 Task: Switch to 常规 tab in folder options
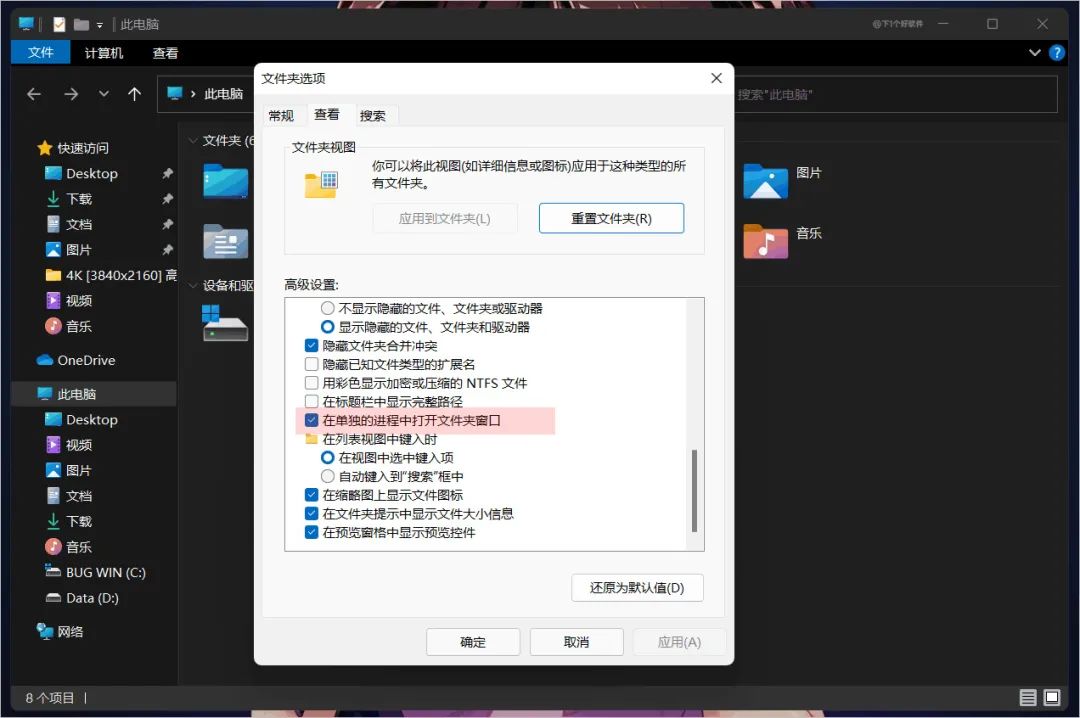tap(281, 115)
